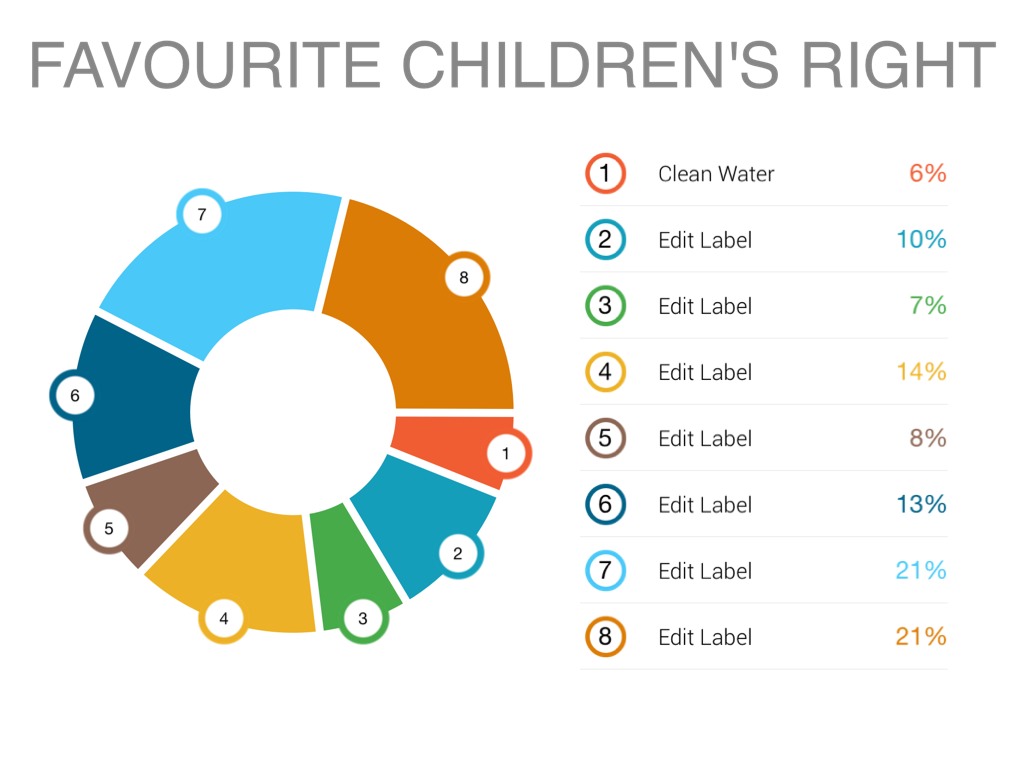1024x768 pixels.
Task: Select the 14% value in the legend
Action: [x=921, y=372]
